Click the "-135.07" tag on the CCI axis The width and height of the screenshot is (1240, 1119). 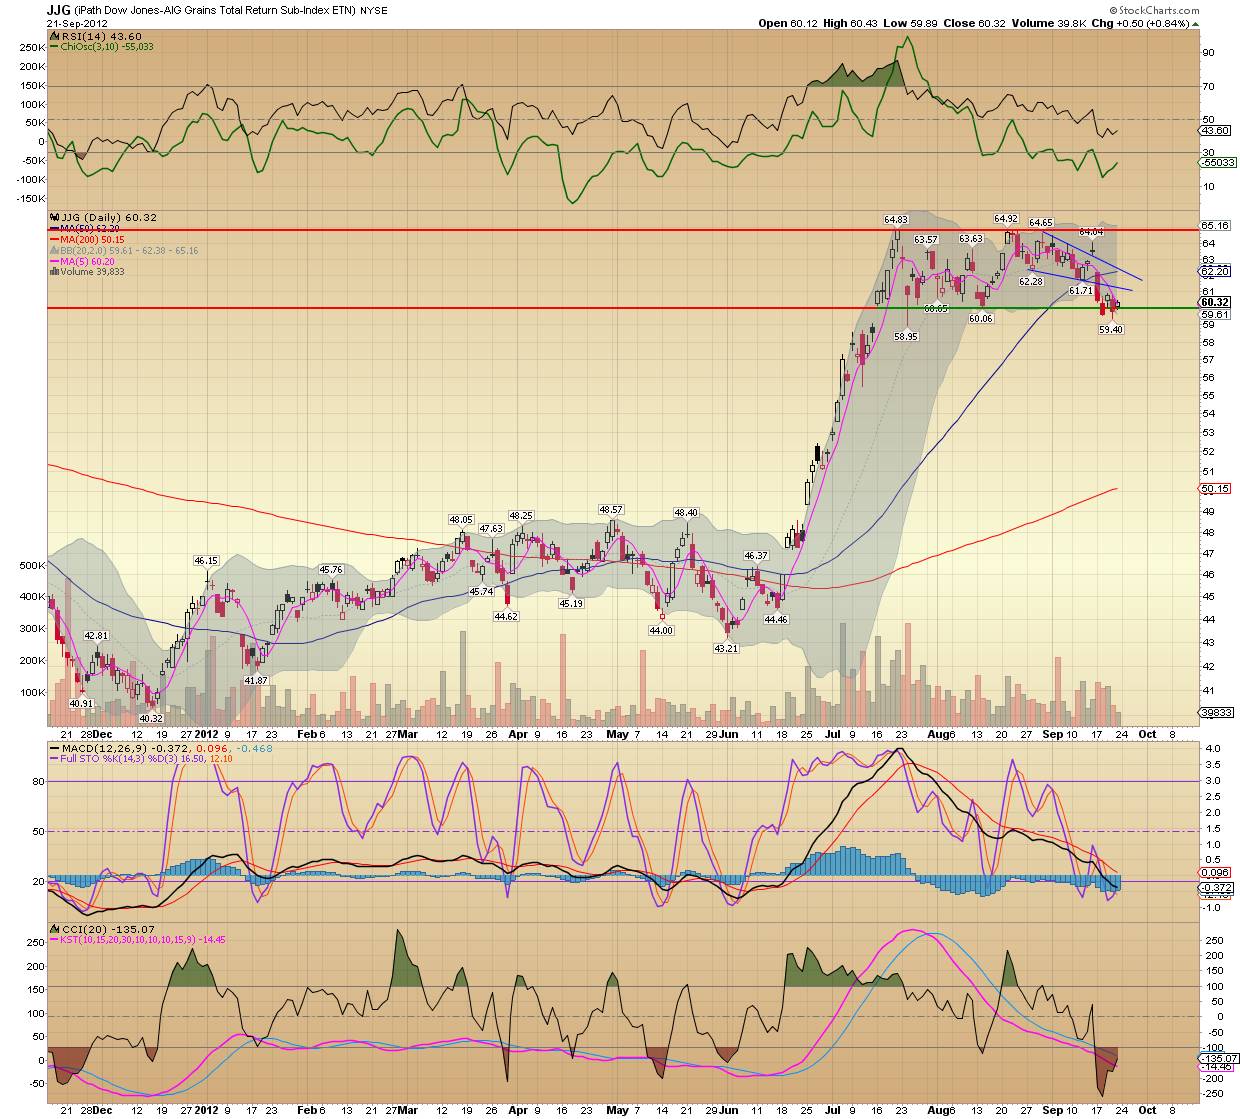(x=1218, y=1058)
